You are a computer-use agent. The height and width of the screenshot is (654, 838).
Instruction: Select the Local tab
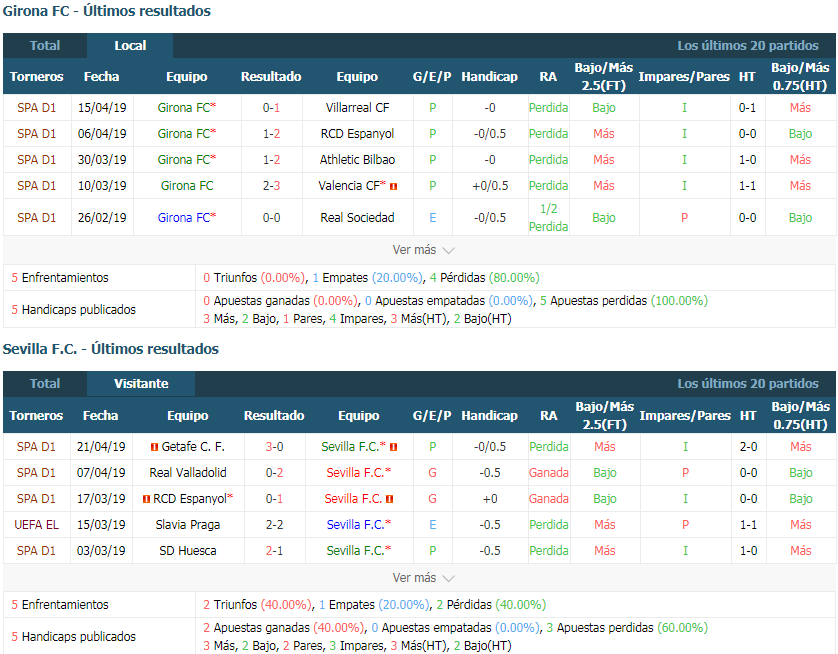pos(130,46)
